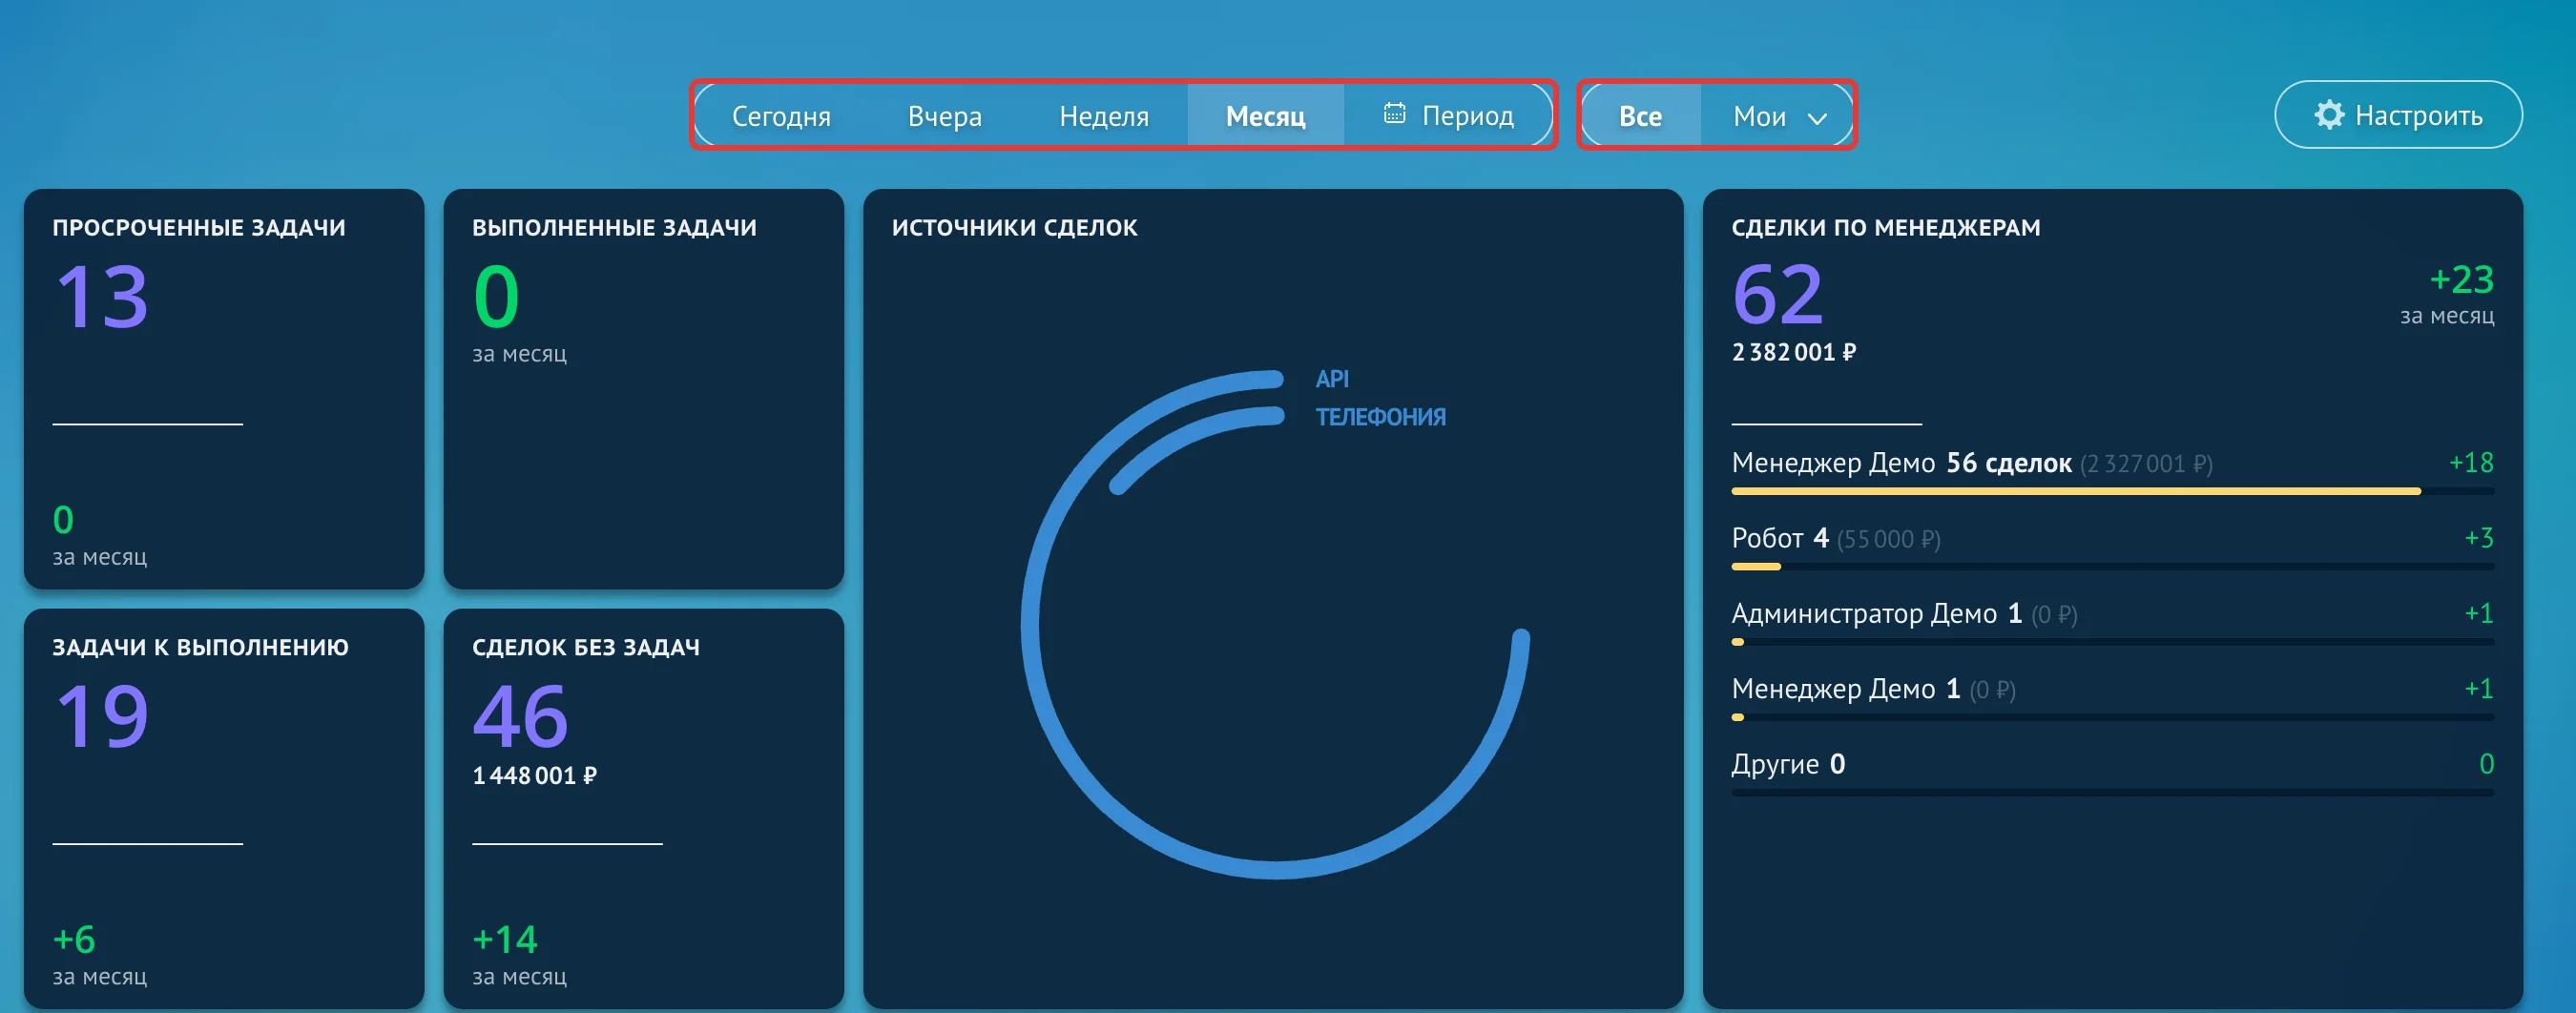Click the +3 value for Робот

[x=2478, y=538]
